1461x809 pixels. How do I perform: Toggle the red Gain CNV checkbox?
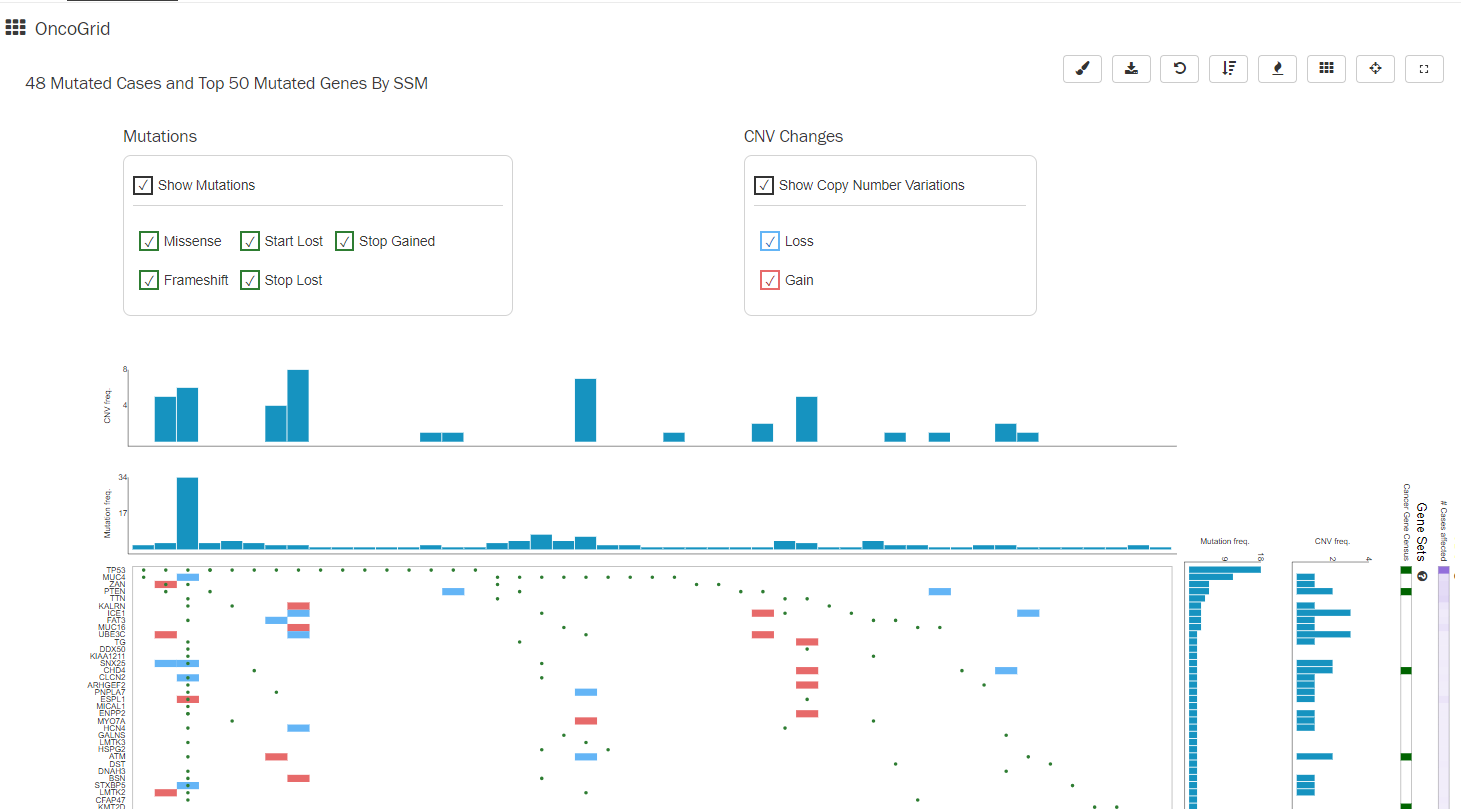[x=770, y=280]
